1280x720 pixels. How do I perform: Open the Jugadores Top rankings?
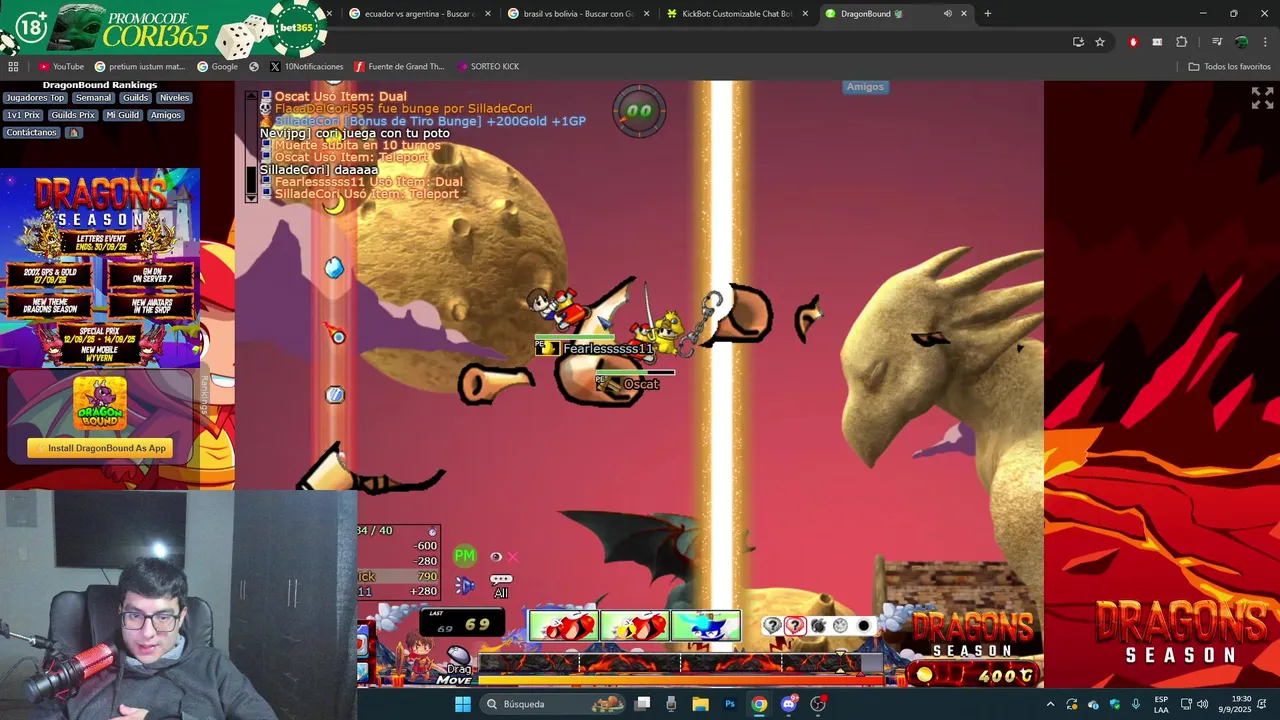tap(35, 98)
